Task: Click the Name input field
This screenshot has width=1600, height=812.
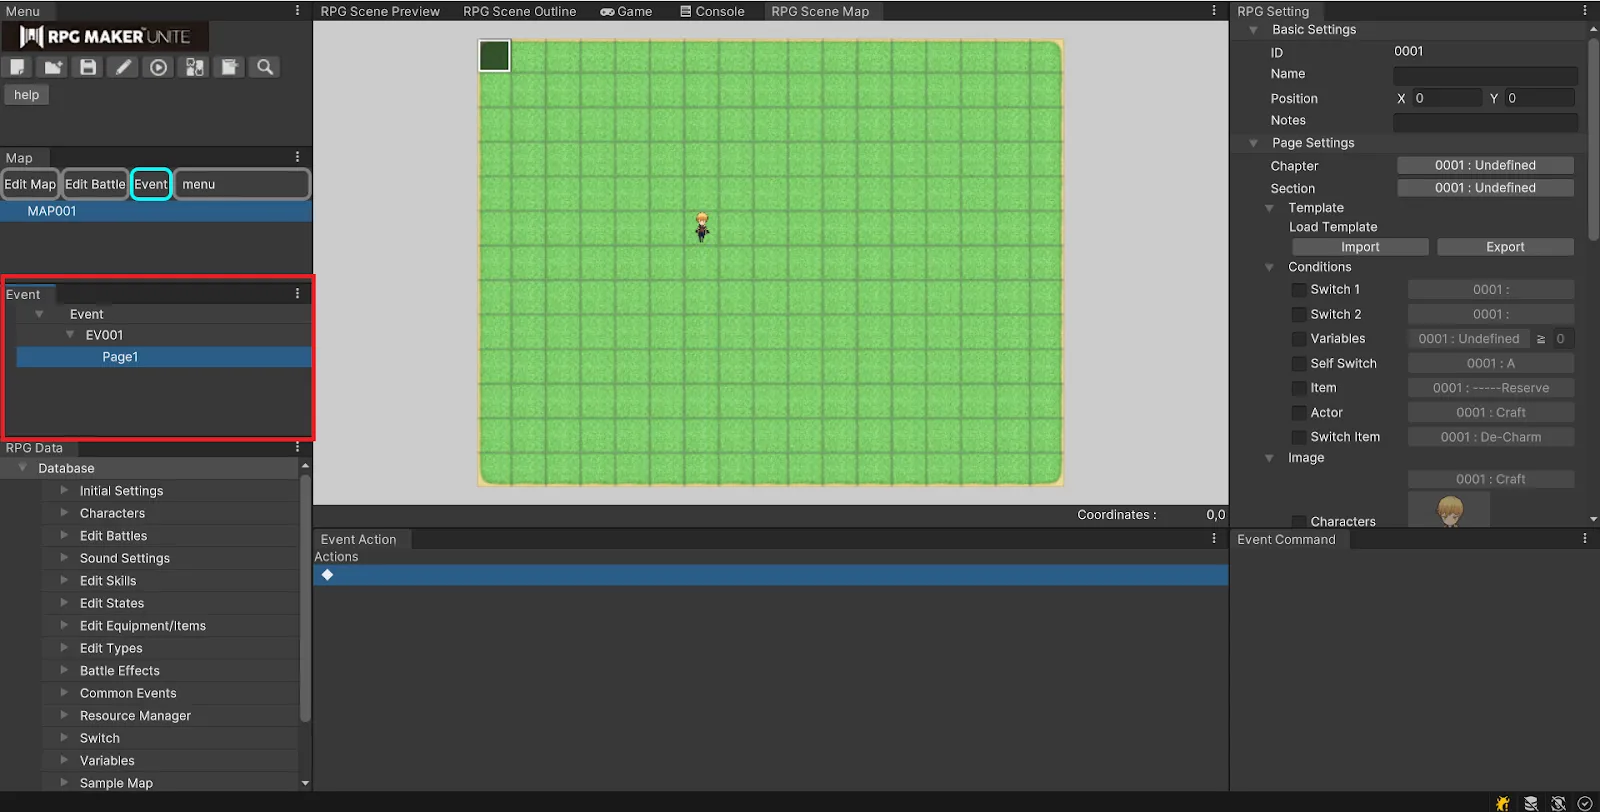Action: pyautogui.click(x=1484, y=75)
